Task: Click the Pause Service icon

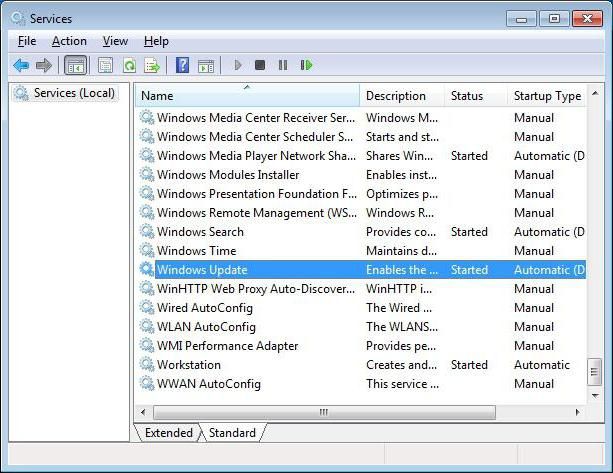Action: tap(283, 65)
